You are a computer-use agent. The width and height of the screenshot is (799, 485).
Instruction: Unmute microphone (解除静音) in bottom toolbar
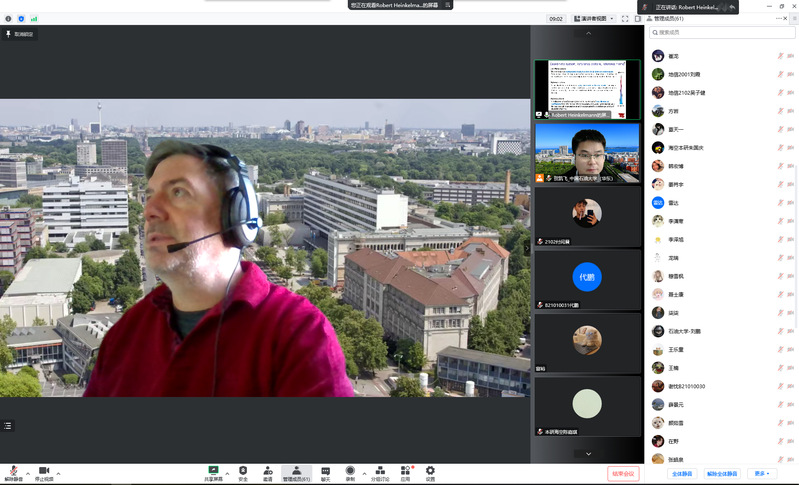14,471
